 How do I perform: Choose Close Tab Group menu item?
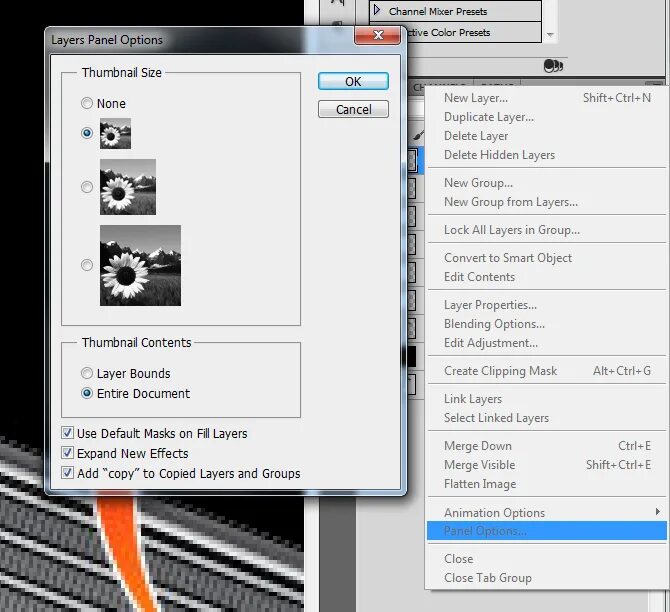click(547, 578)
